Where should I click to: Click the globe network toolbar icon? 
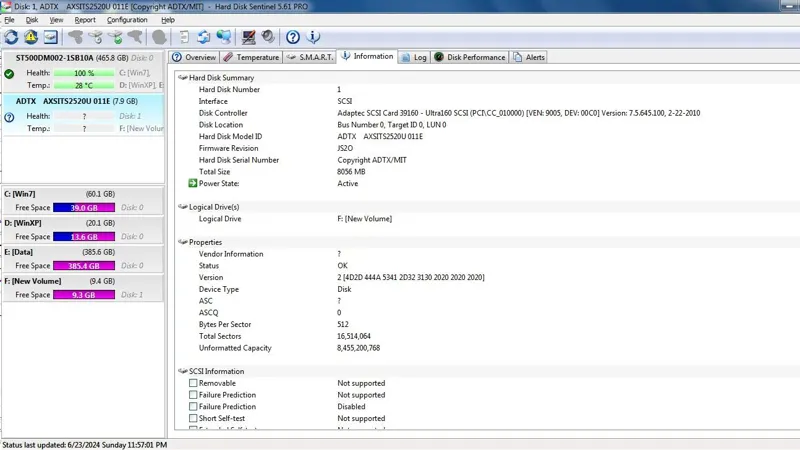223,37
